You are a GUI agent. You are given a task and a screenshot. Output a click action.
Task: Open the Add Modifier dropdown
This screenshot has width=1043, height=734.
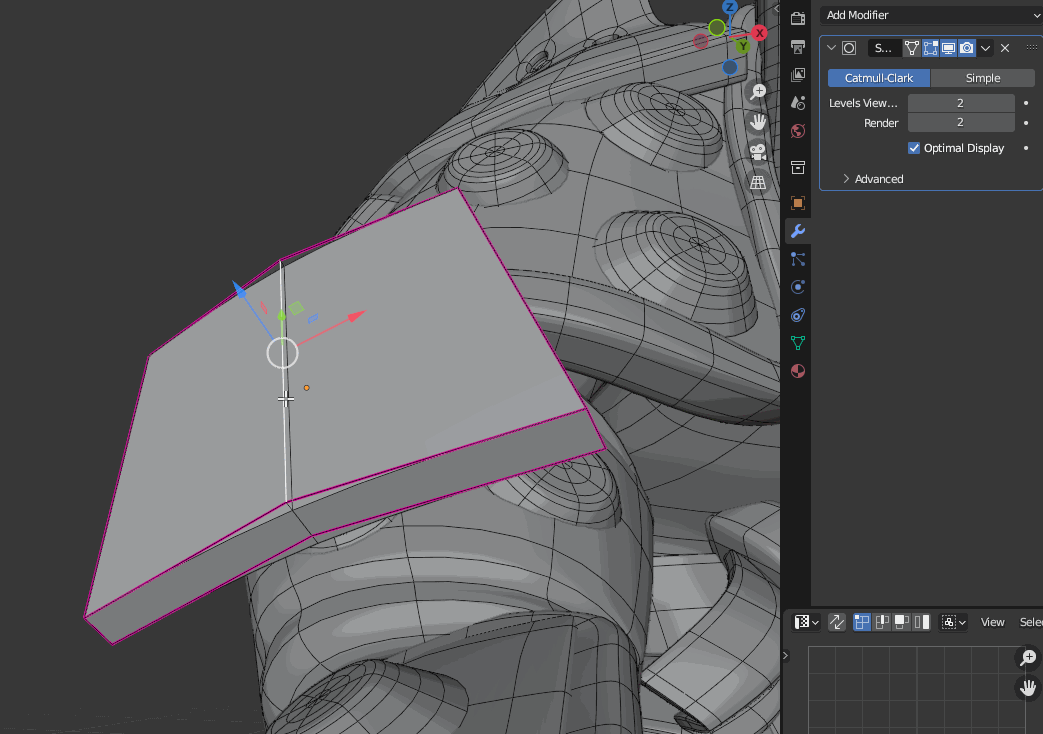(931, 15)
